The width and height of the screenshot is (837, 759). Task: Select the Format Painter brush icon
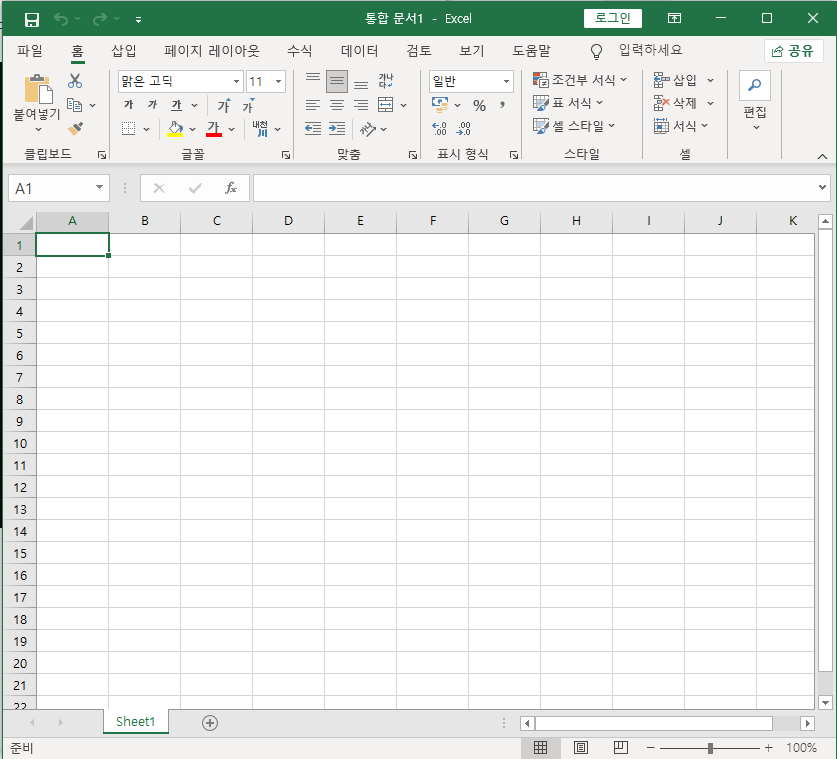click(x=75, y=129)
